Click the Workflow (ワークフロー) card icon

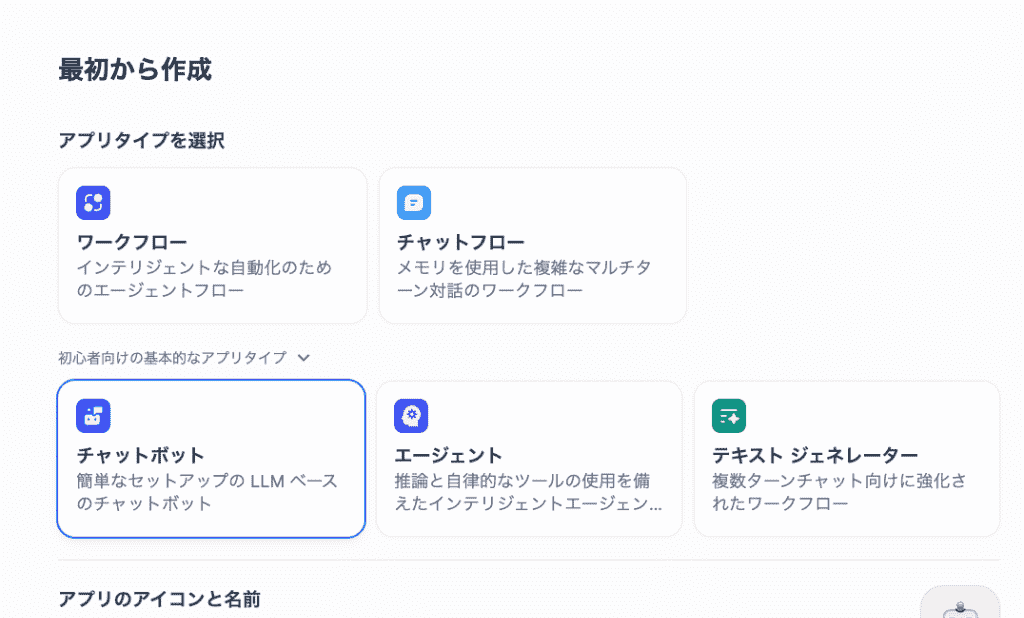click(x=93, y=203)
